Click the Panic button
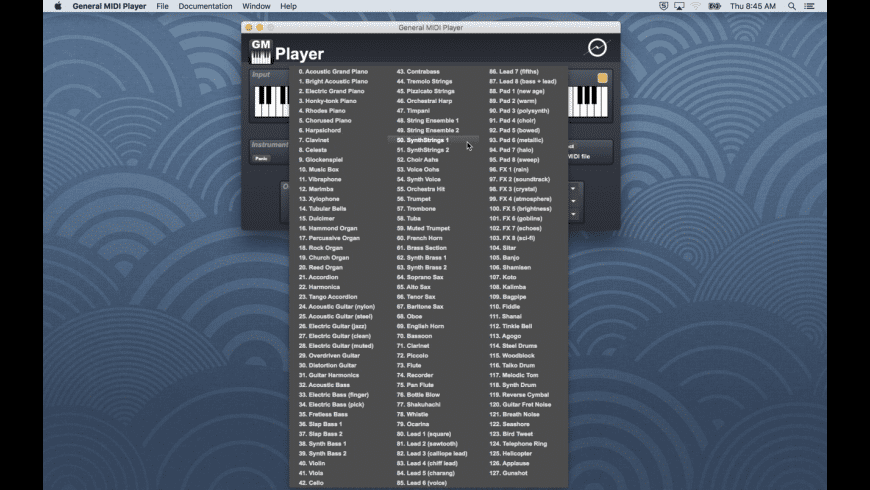Image resolution: width=870 pixels, height=490 pixels. pos(261,159)
